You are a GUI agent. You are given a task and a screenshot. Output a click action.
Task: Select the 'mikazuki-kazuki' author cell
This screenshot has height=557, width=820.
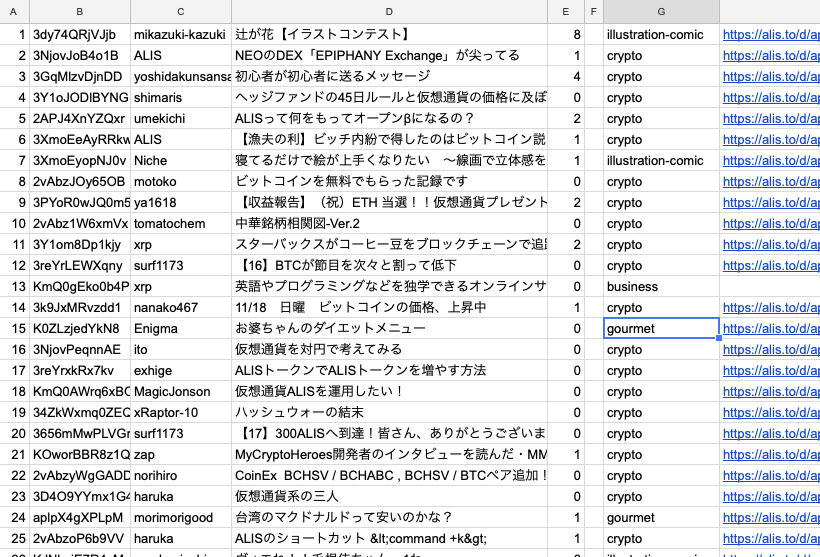click(x=180, y=34)
